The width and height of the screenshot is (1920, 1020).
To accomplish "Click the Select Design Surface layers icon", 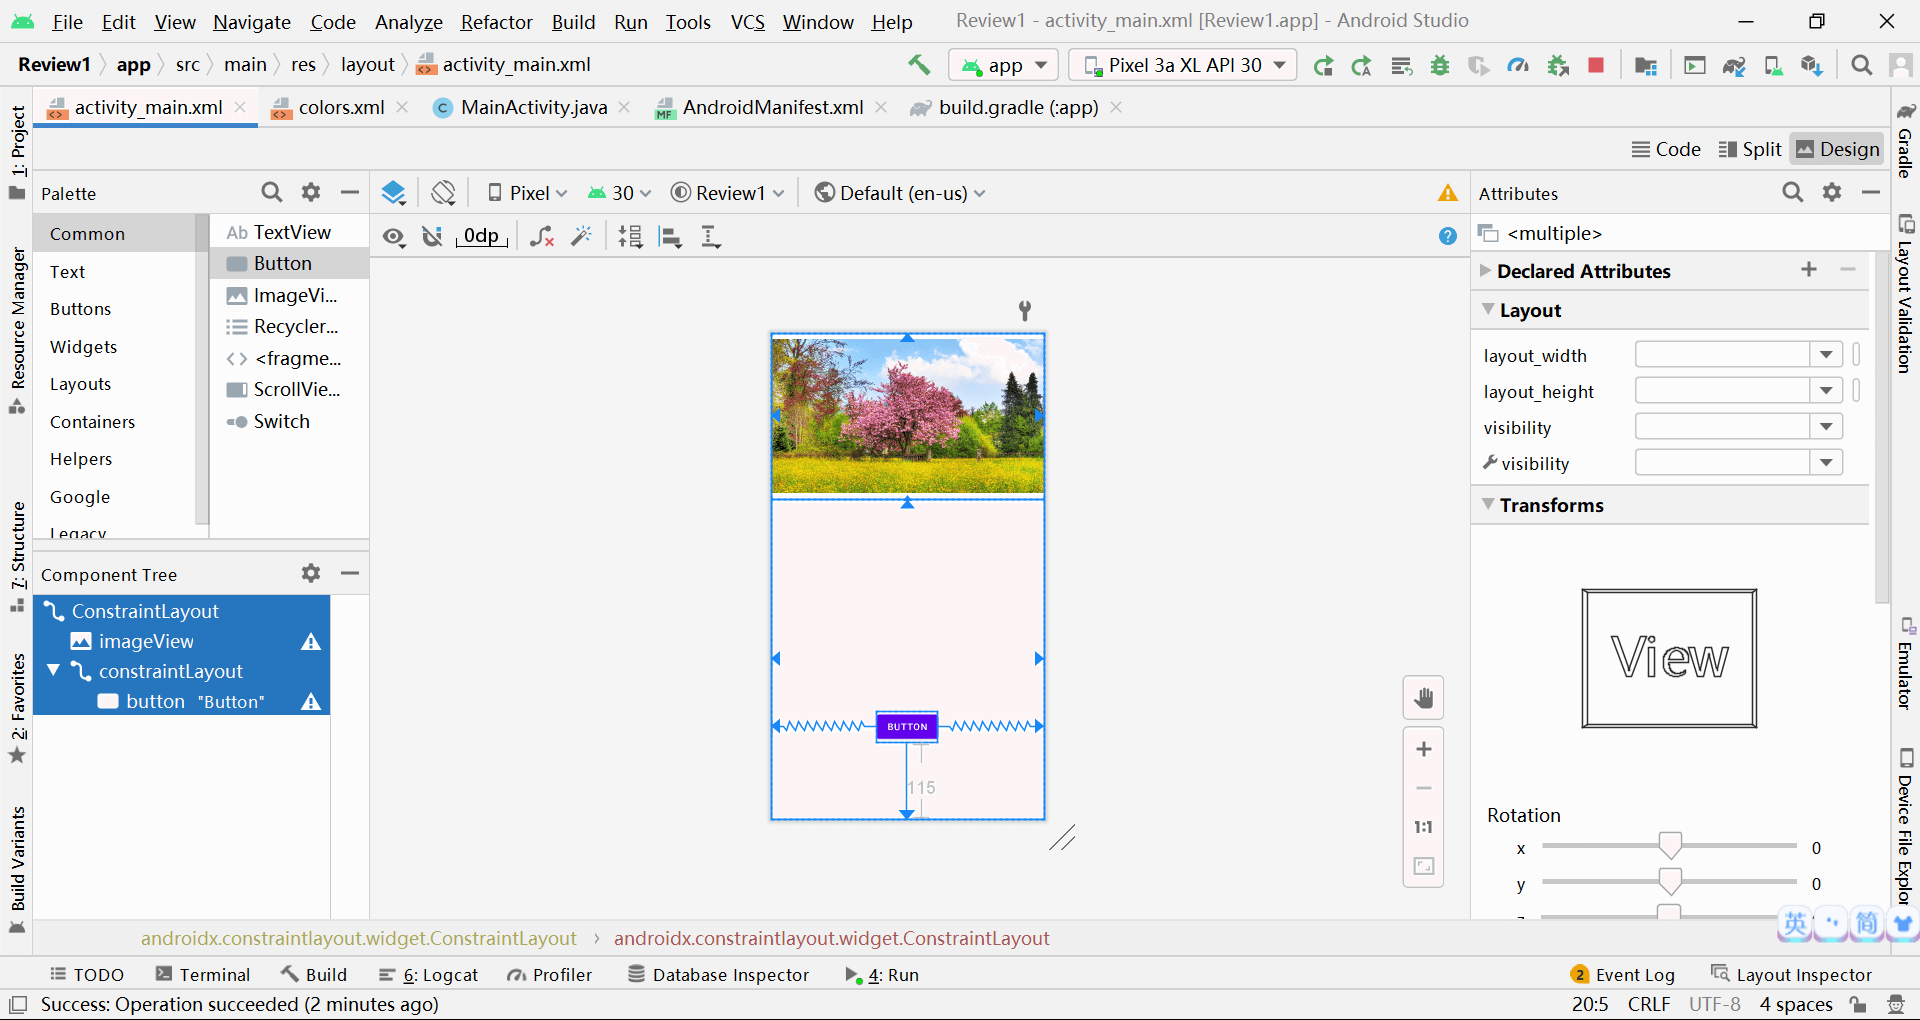I will (x=394, y=193).
